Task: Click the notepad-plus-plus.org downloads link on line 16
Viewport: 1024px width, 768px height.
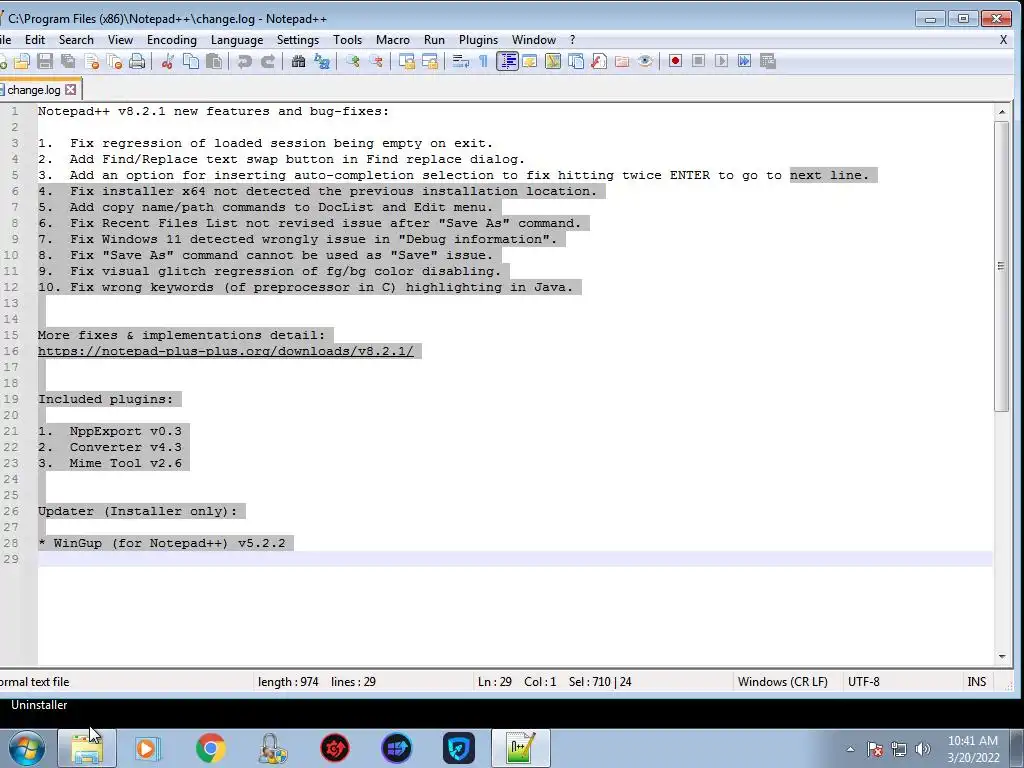Action: (225, 351)
